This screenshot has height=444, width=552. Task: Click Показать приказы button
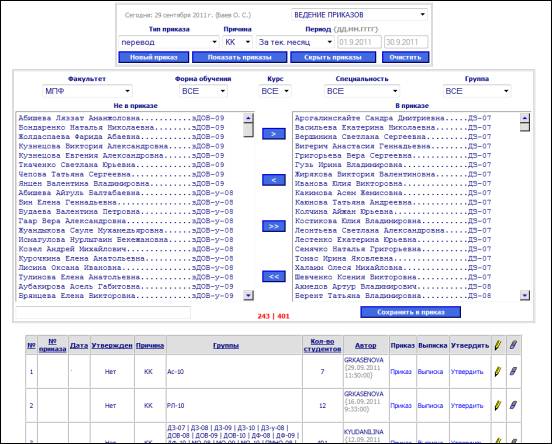[239, 57]
